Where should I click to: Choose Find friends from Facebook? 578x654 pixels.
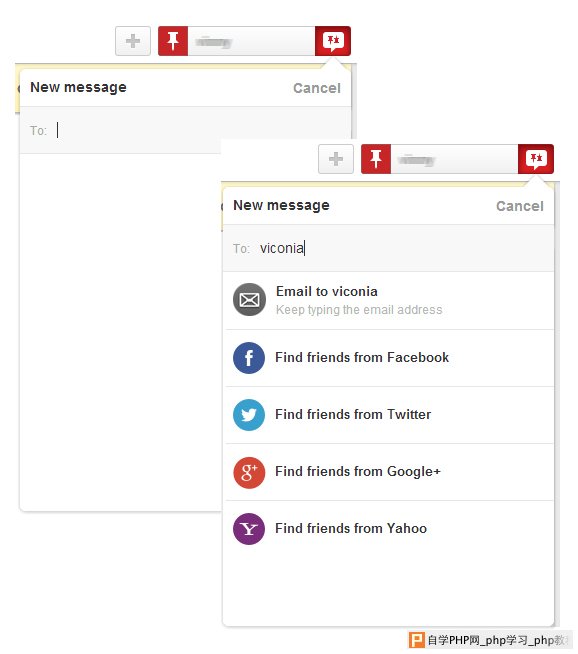coord(388,358)
